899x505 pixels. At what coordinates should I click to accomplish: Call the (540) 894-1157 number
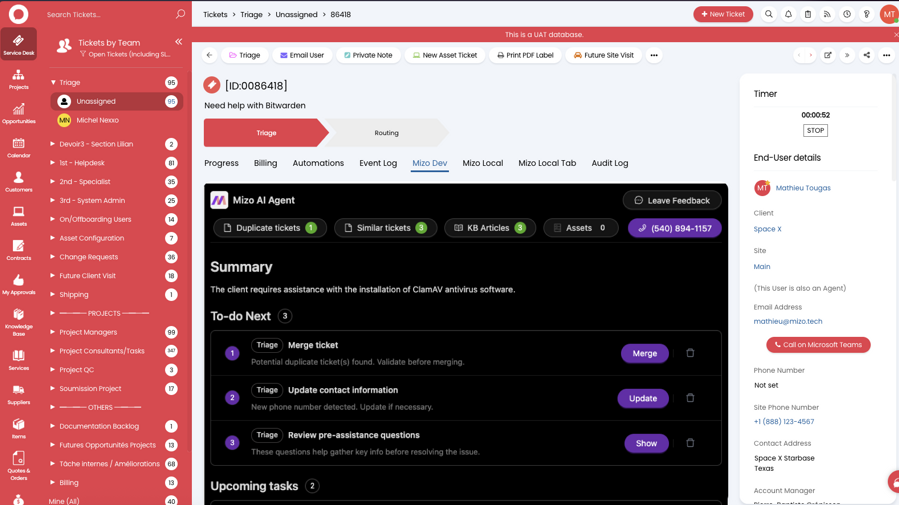click(x=675, y=228)
